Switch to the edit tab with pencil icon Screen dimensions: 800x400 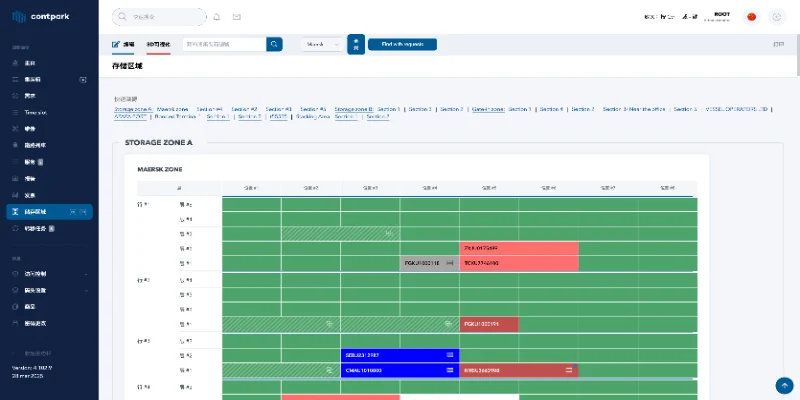coord(123,44)
